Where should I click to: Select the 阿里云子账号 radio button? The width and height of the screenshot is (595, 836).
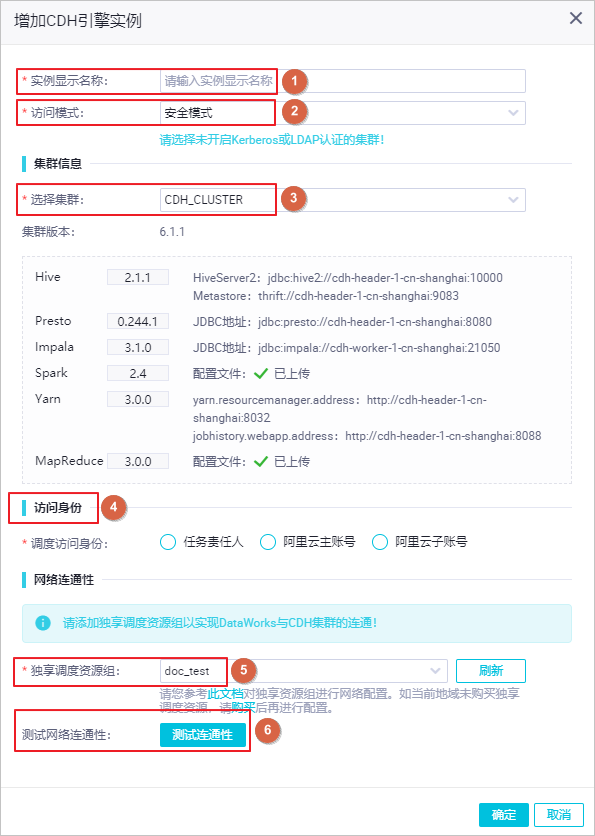380,543
